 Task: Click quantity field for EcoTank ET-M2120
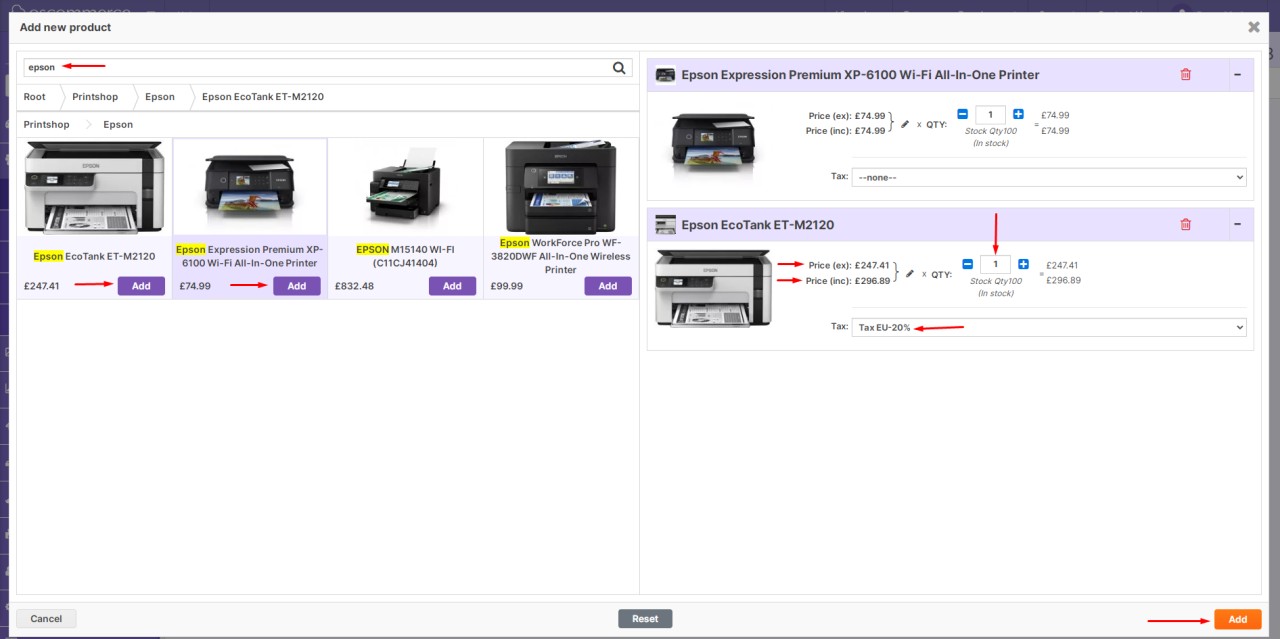[995, 264]
